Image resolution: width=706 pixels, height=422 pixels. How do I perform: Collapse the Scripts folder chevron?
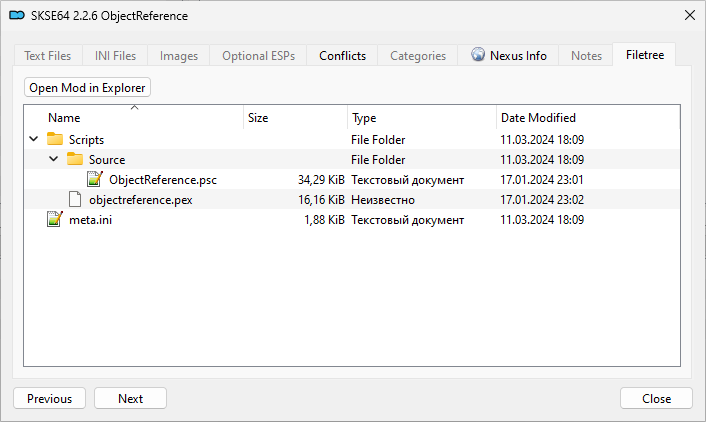pyautogui.click(x=34, y=139)
